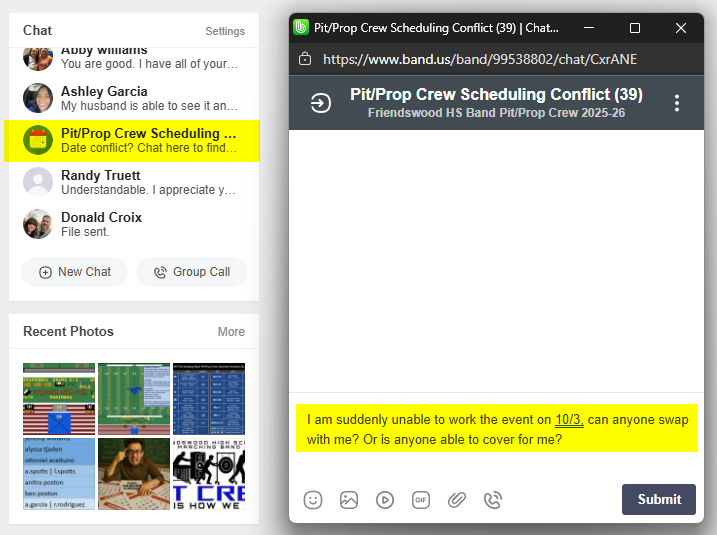Viewport: 717px width, 535px height.
Task: Start a Group Call
Action: click(191, 272)
